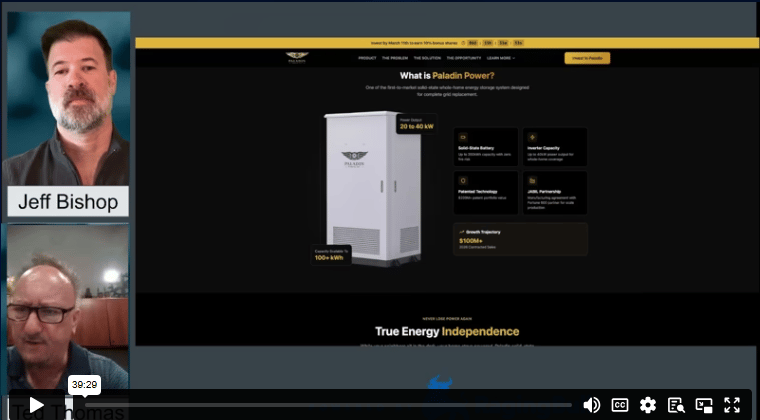Expand the LEARN MORE dropdown
The height and width of the screenshot is (420, 760).
501,58
